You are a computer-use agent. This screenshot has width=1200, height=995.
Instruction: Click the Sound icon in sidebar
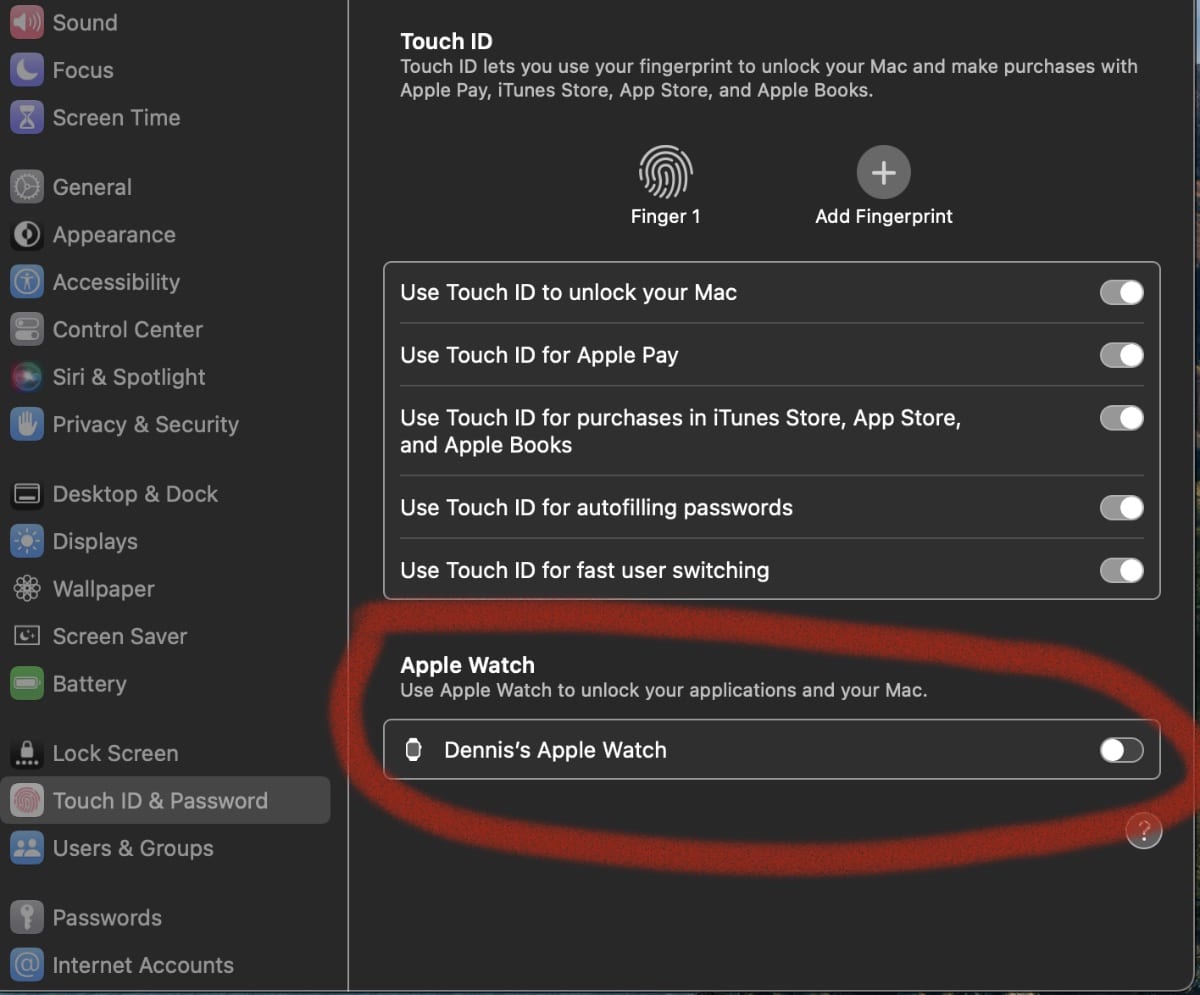point(27,22)
